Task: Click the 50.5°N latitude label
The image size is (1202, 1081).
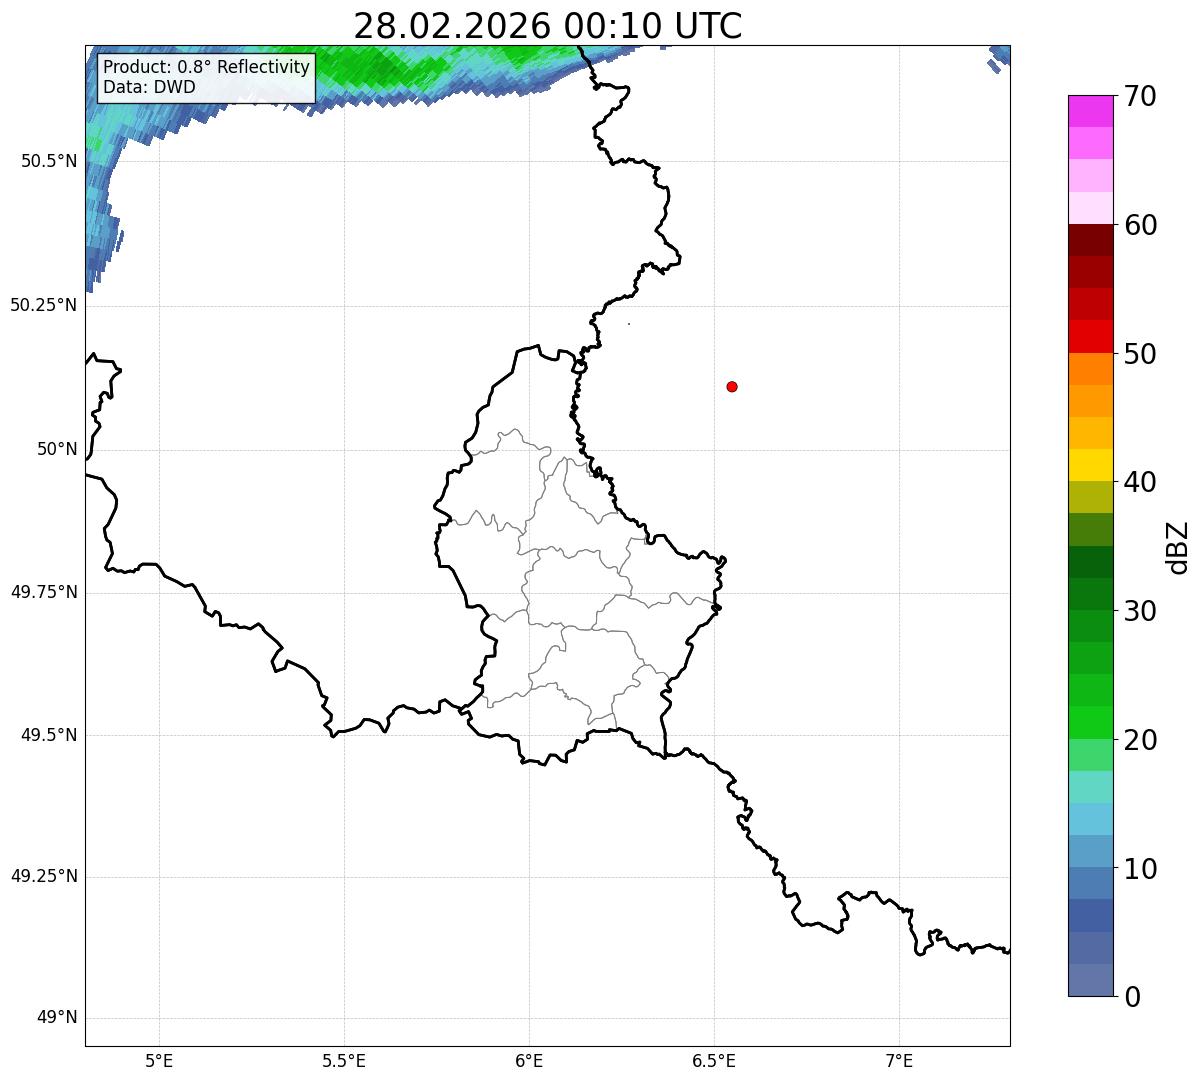Action: [49, 161]
